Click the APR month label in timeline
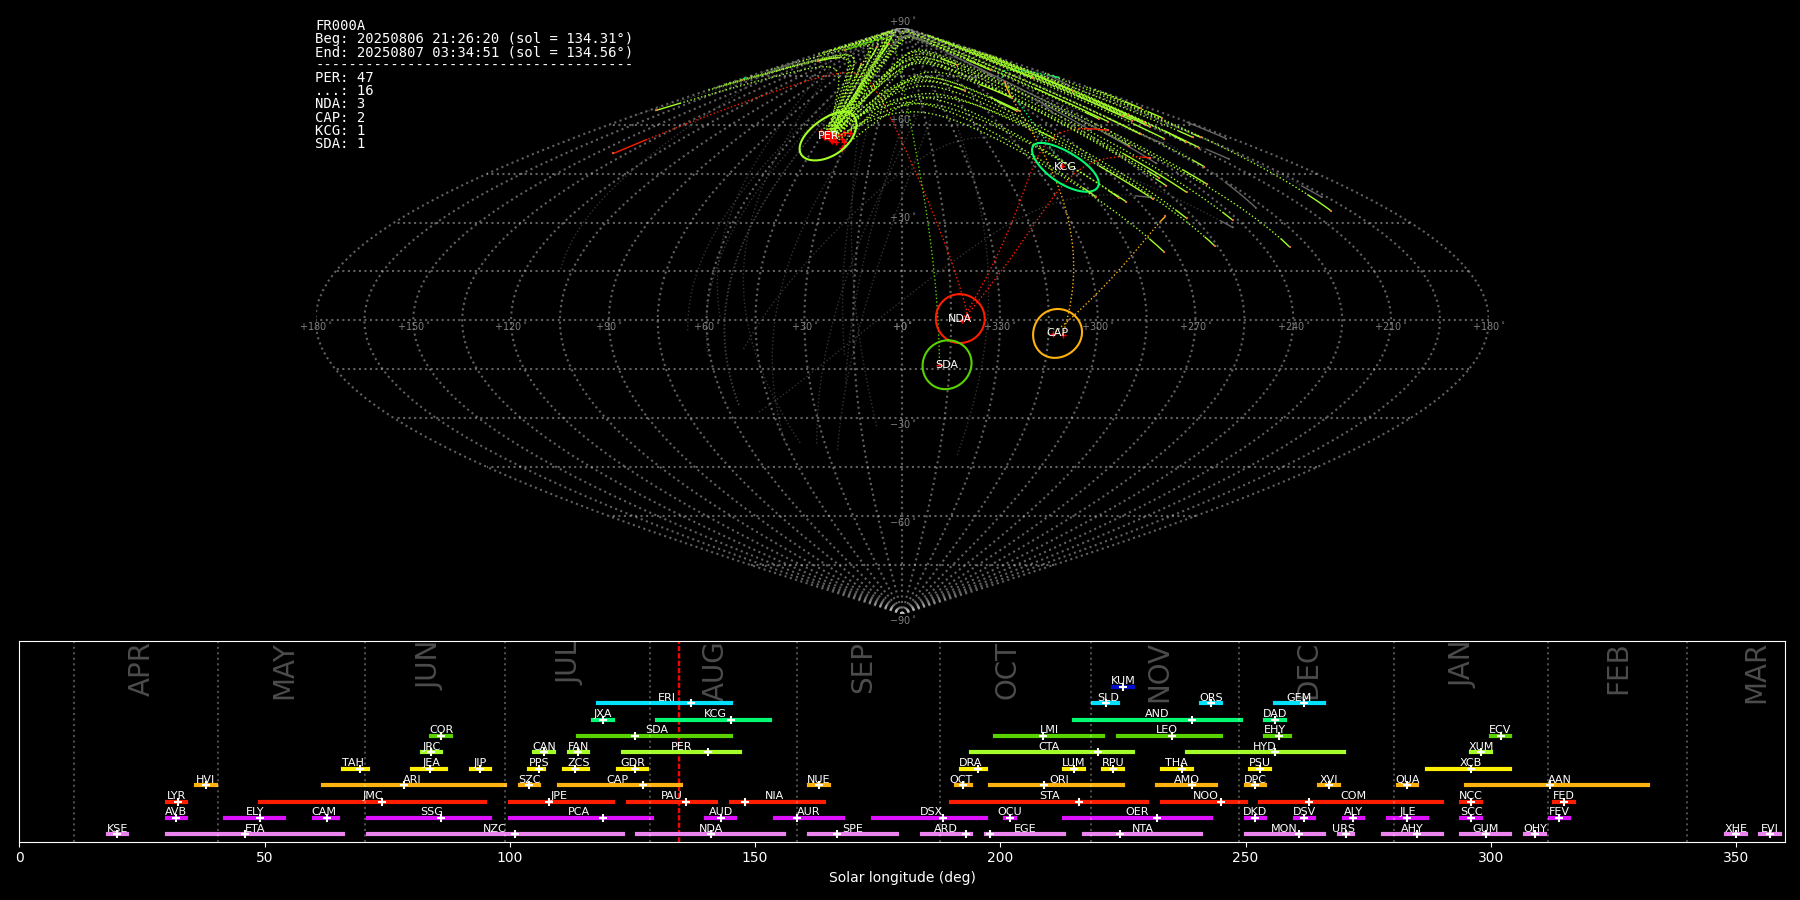Screen dimensions: 1800x900 click(x=139, y=670)
